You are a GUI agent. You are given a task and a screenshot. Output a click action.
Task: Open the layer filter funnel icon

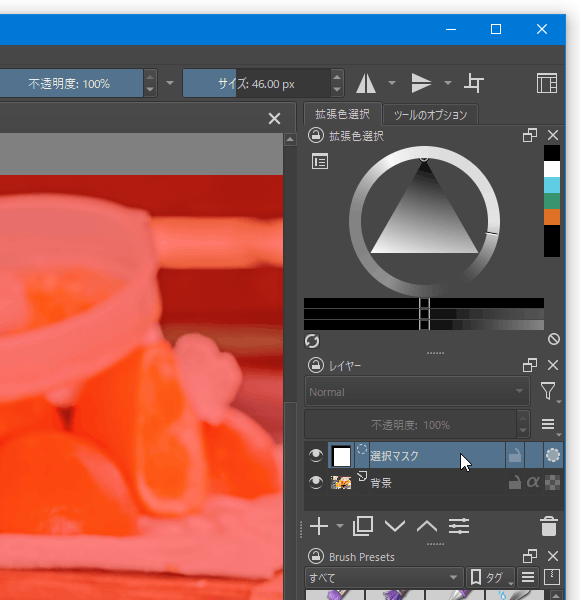(548, 391)
